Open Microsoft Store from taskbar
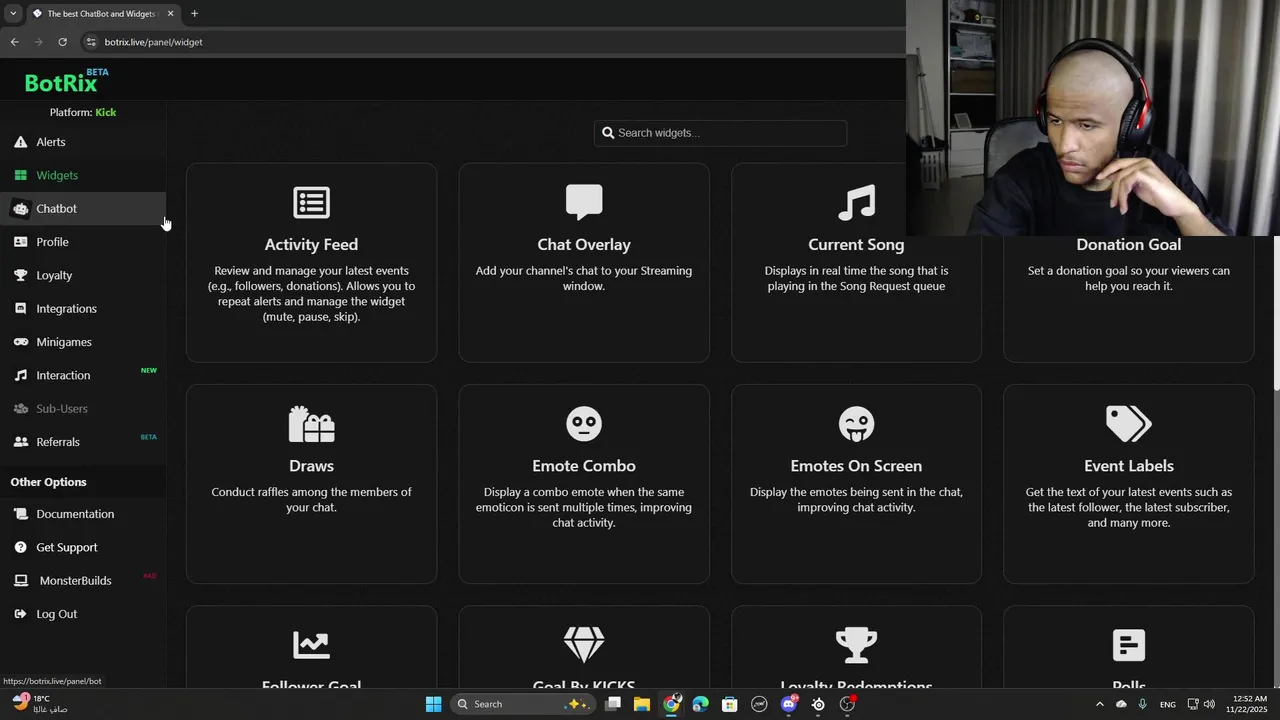Image resolution: width=1280 pixels, height=720 pixels. click(730, 704)
